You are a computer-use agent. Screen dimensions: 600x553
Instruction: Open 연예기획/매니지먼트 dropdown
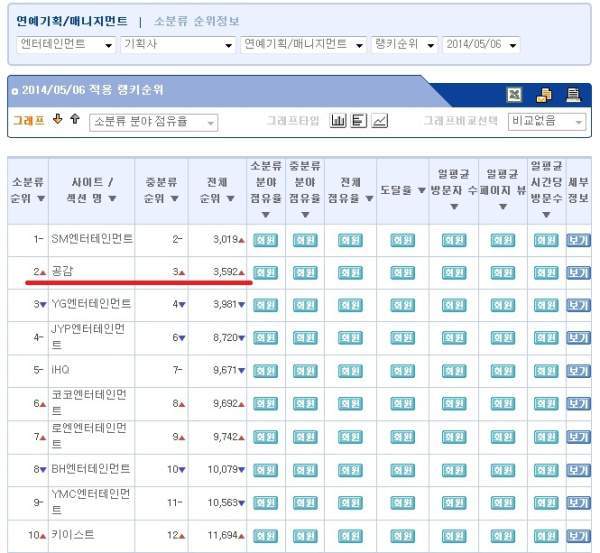(303, 45)
